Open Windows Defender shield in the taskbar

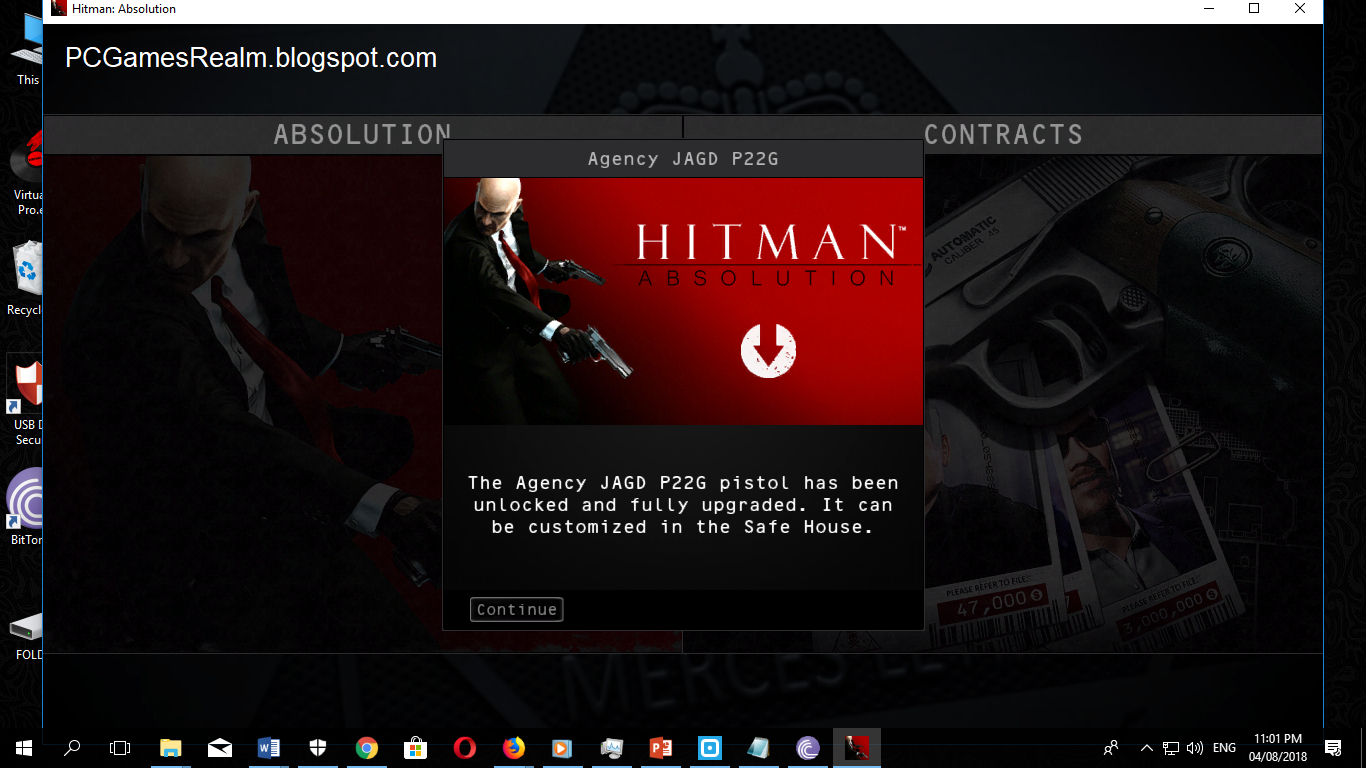click(x=318, y=747)
